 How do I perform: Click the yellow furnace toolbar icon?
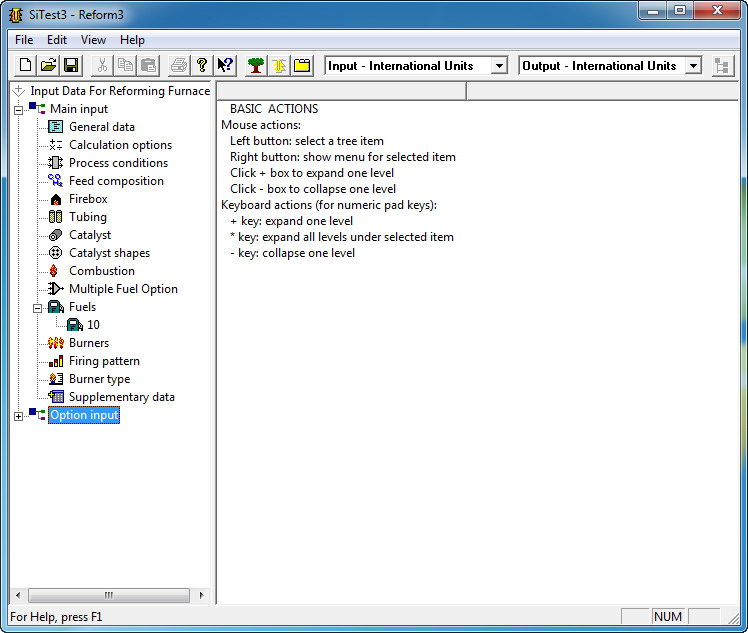point(279,65)
